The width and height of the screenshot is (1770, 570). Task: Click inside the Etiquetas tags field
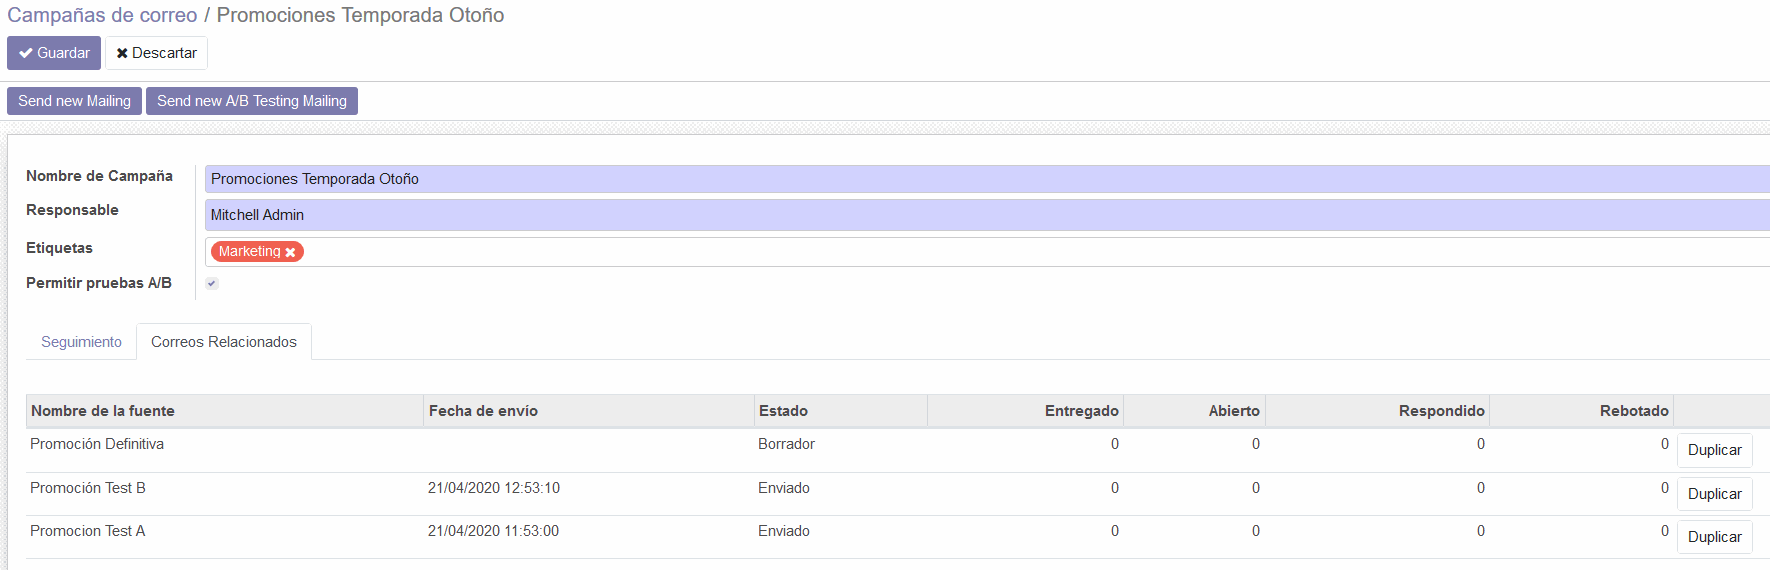[1000, 252]
